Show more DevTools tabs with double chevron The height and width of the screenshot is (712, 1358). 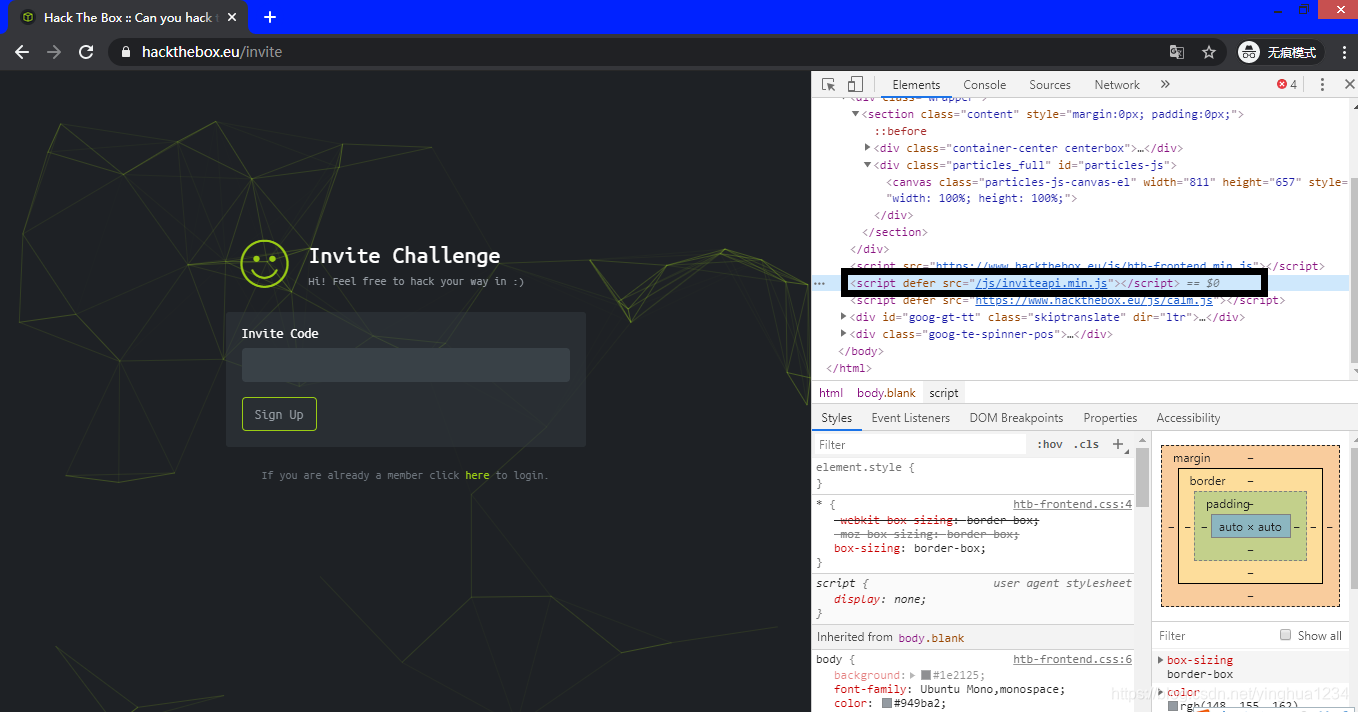point(1165,85)
